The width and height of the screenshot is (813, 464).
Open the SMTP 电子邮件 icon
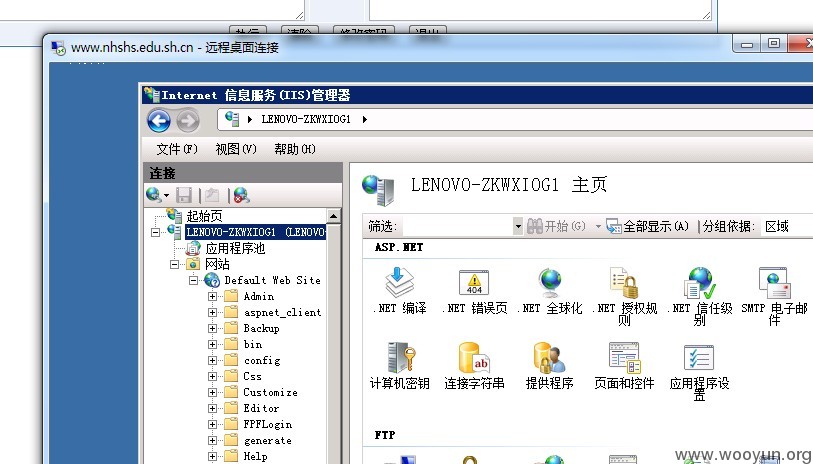coord(774,283)
